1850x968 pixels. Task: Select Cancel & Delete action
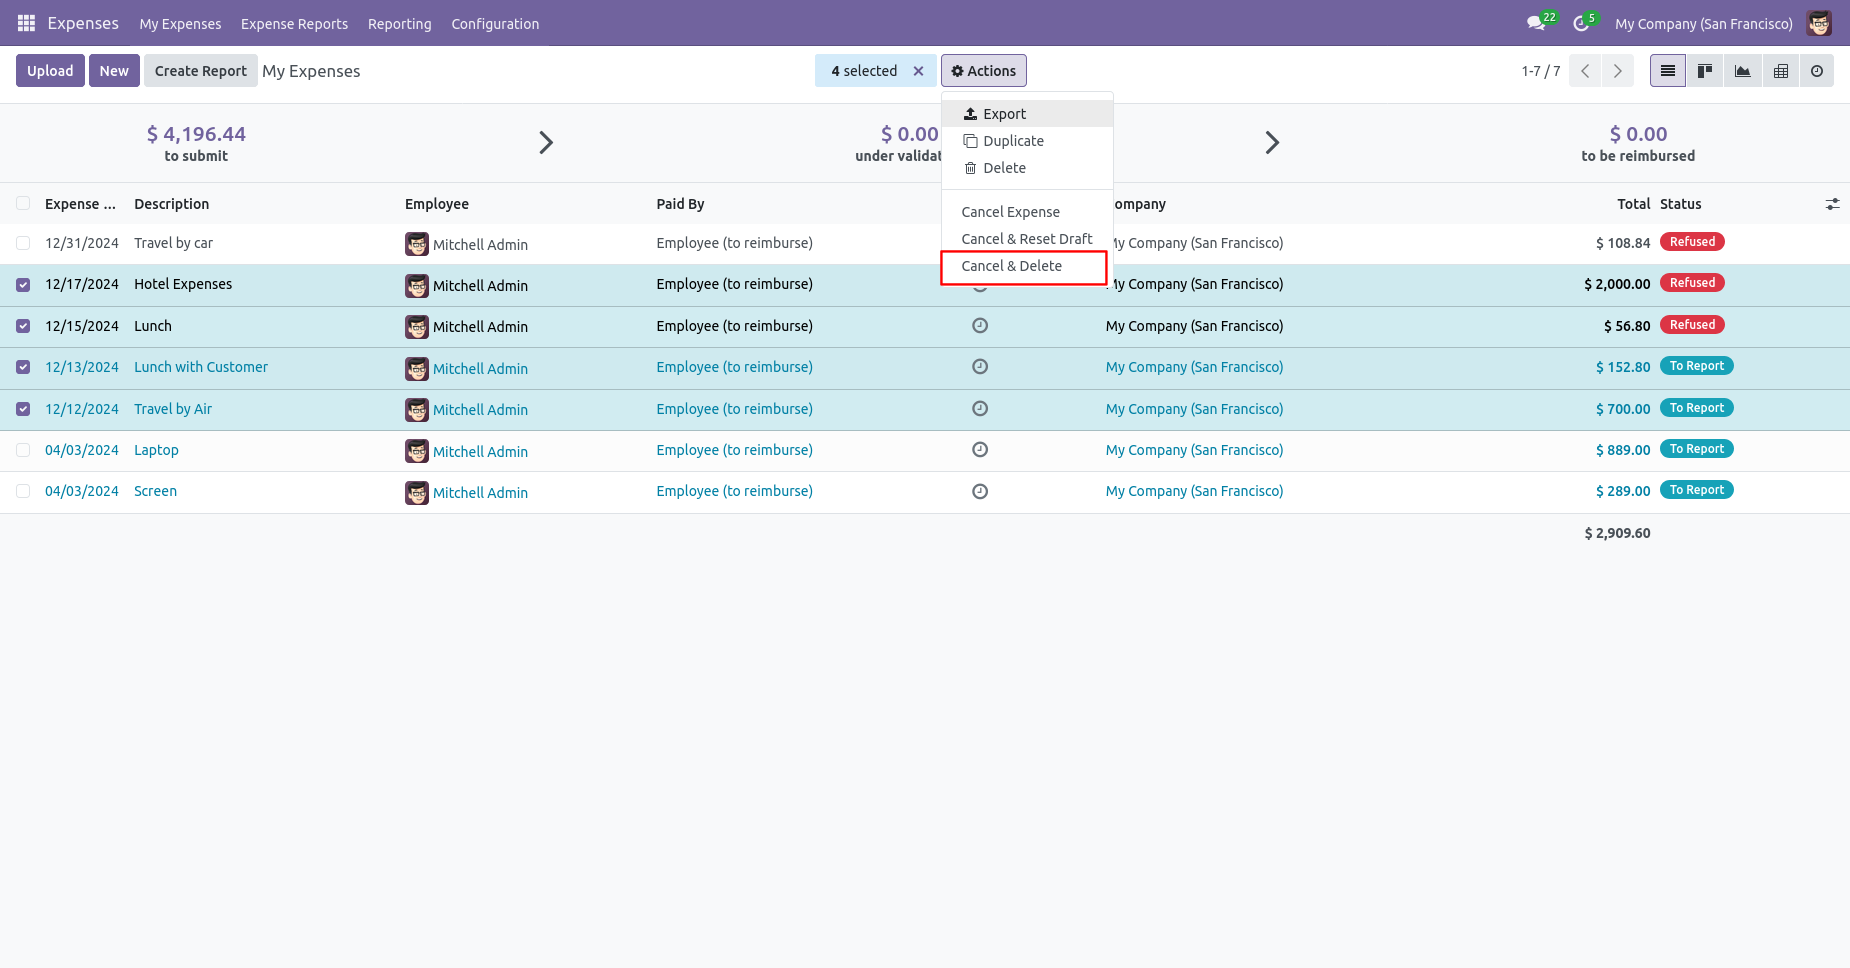coord(1027,266)
